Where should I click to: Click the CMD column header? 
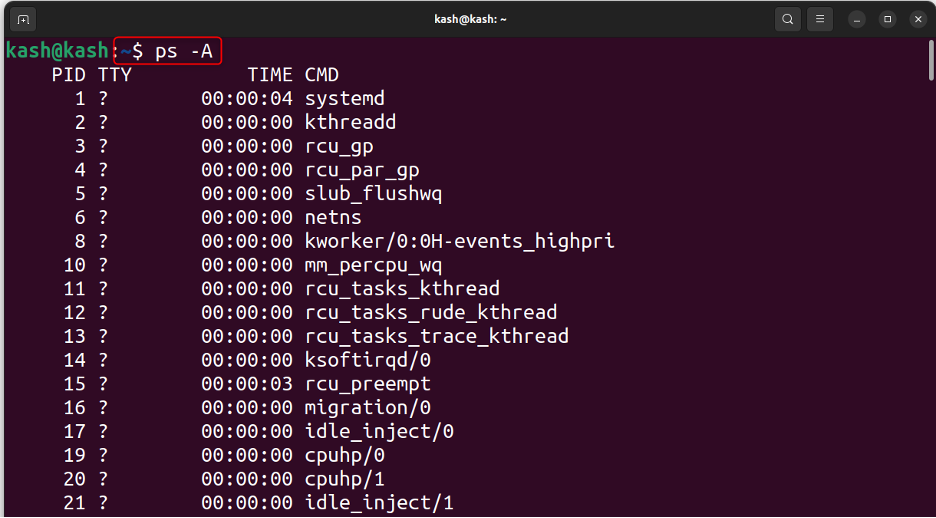pos(322,75)
